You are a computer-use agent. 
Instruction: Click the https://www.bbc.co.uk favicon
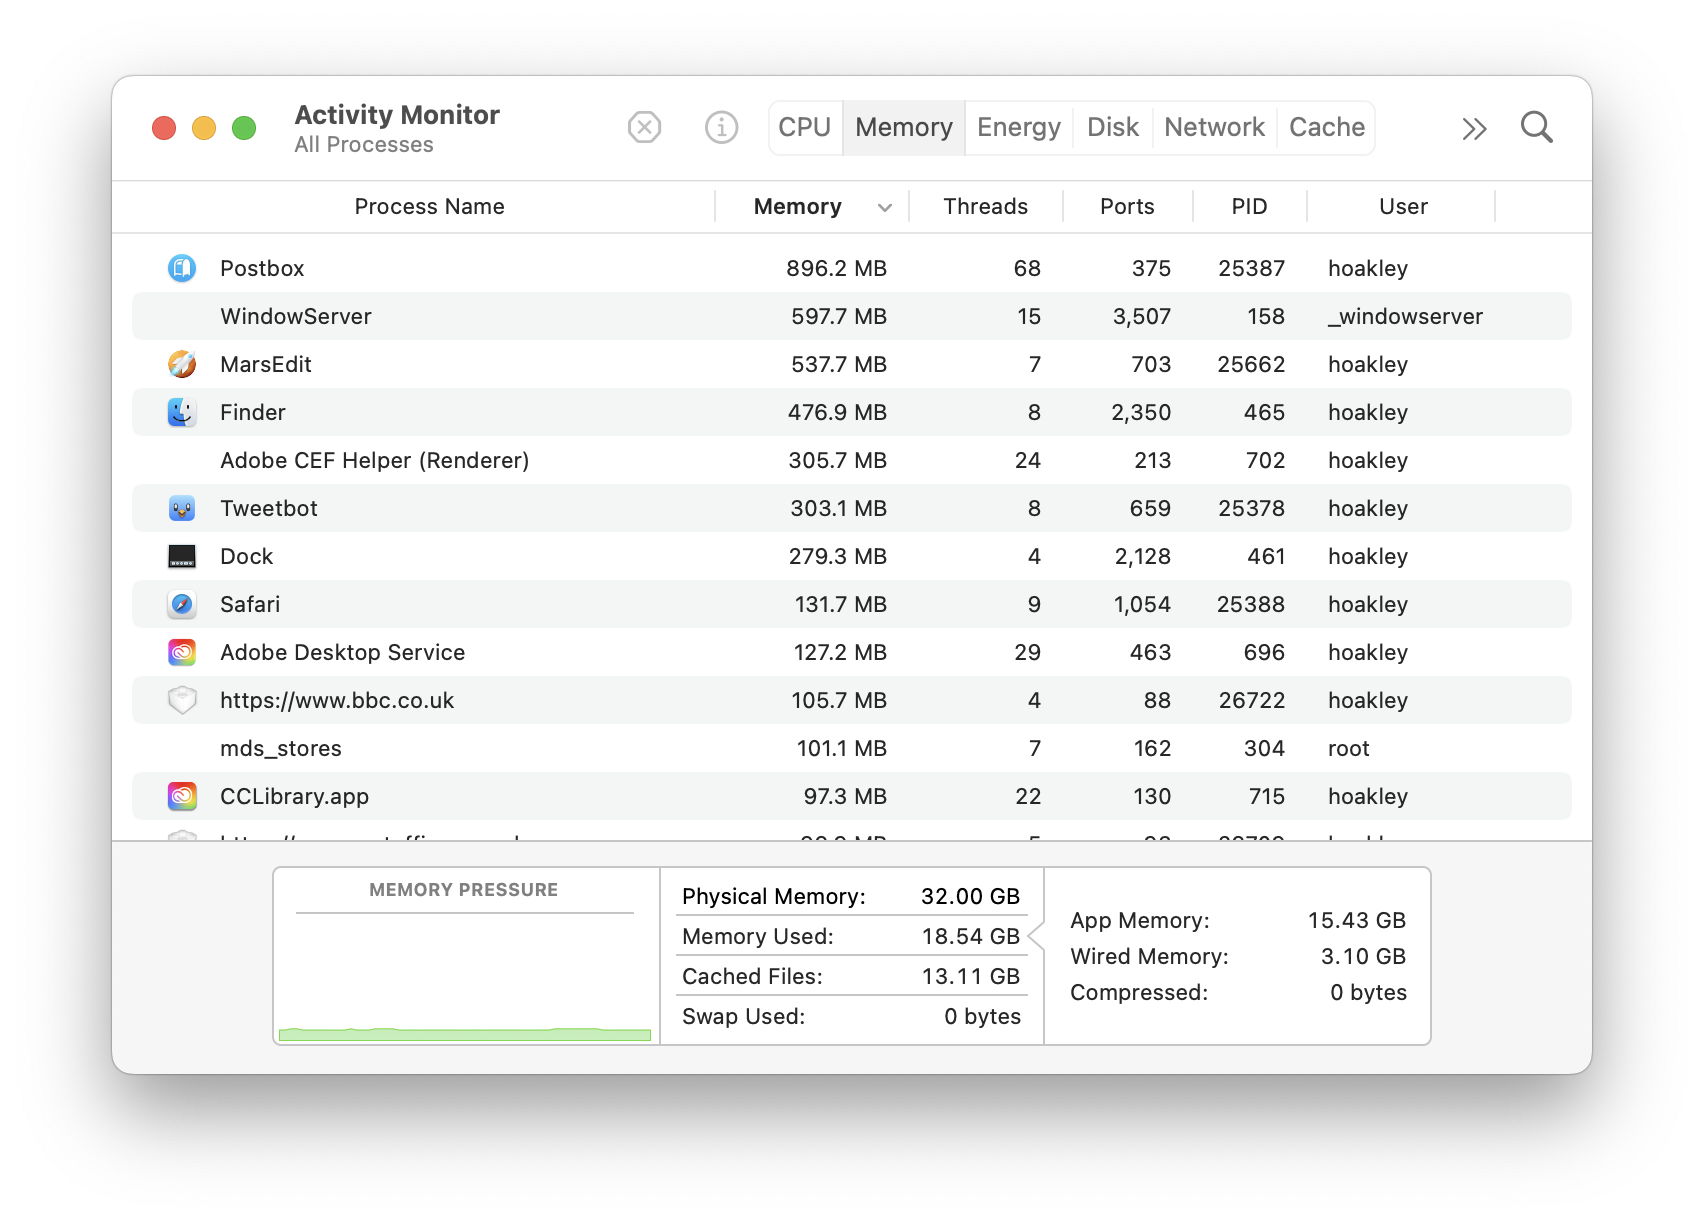(x=181, y=700)
